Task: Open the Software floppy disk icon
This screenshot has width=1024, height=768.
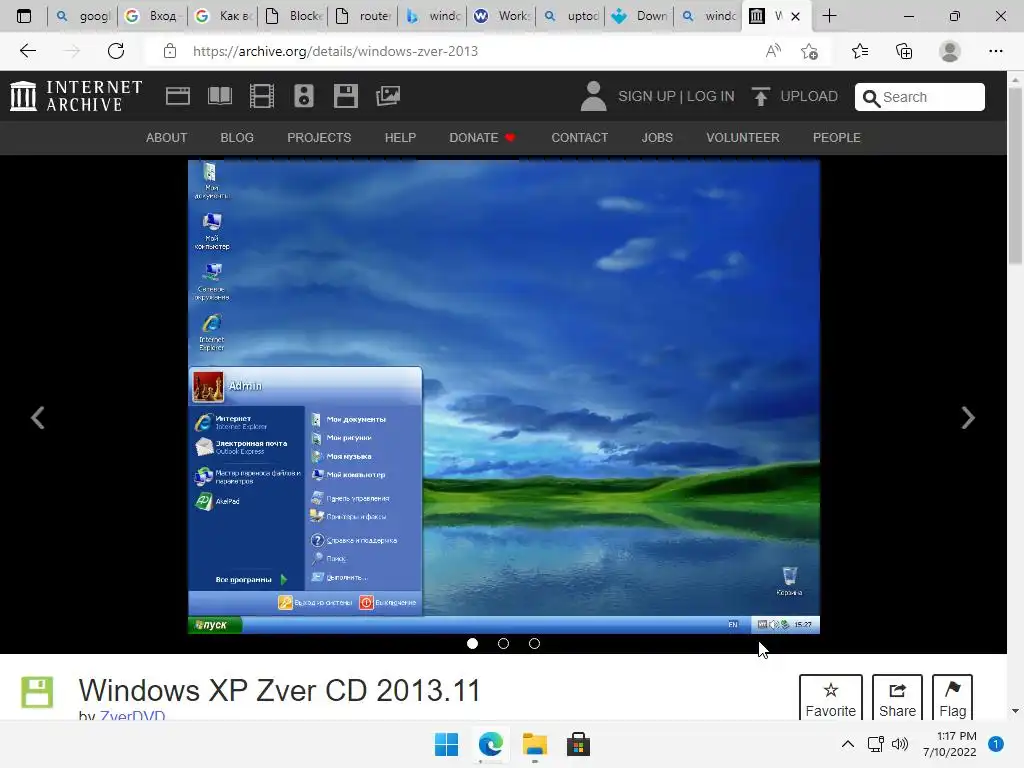Action: pos(345,96)
